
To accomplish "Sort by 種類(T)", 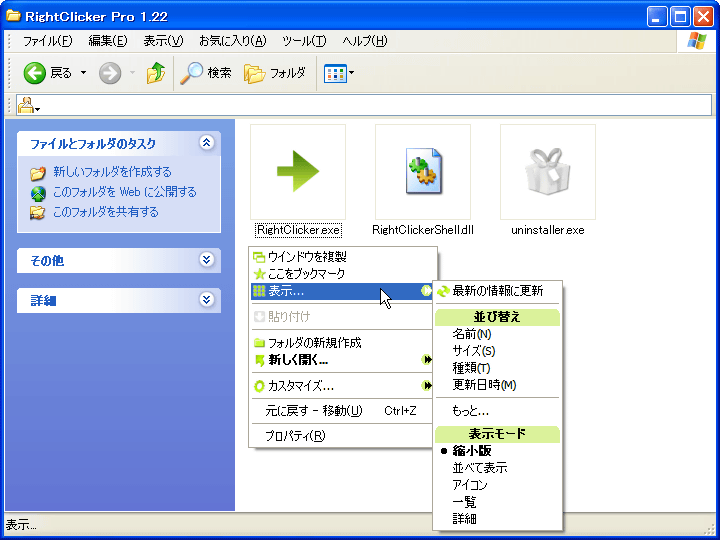I will click(498, 368).
